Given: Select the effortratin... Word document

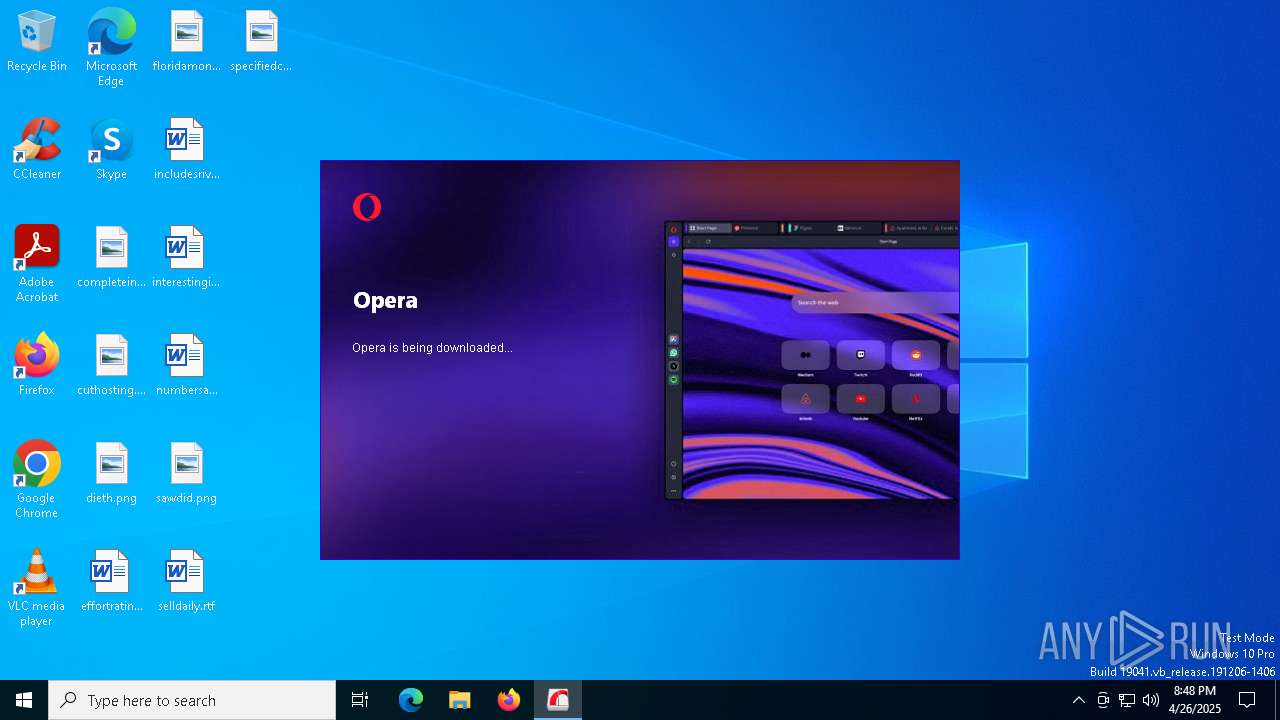Looking at the screenshot, I should coord(111,582).
